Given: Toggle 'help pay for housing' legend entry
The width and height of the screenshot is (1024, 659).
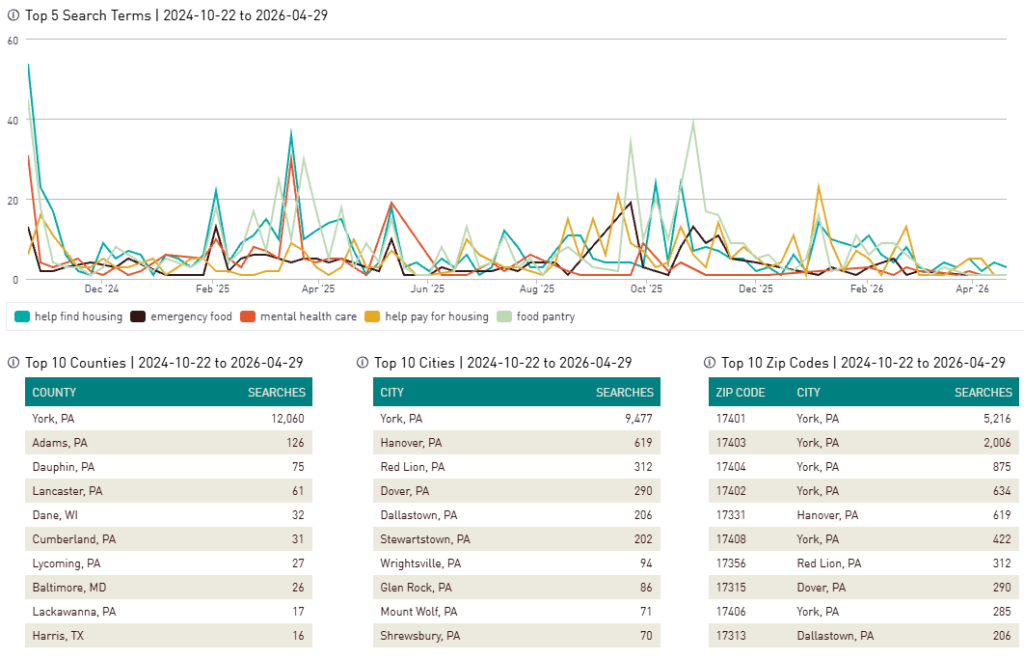Looking at the screenshot, I should pos(427,317).
